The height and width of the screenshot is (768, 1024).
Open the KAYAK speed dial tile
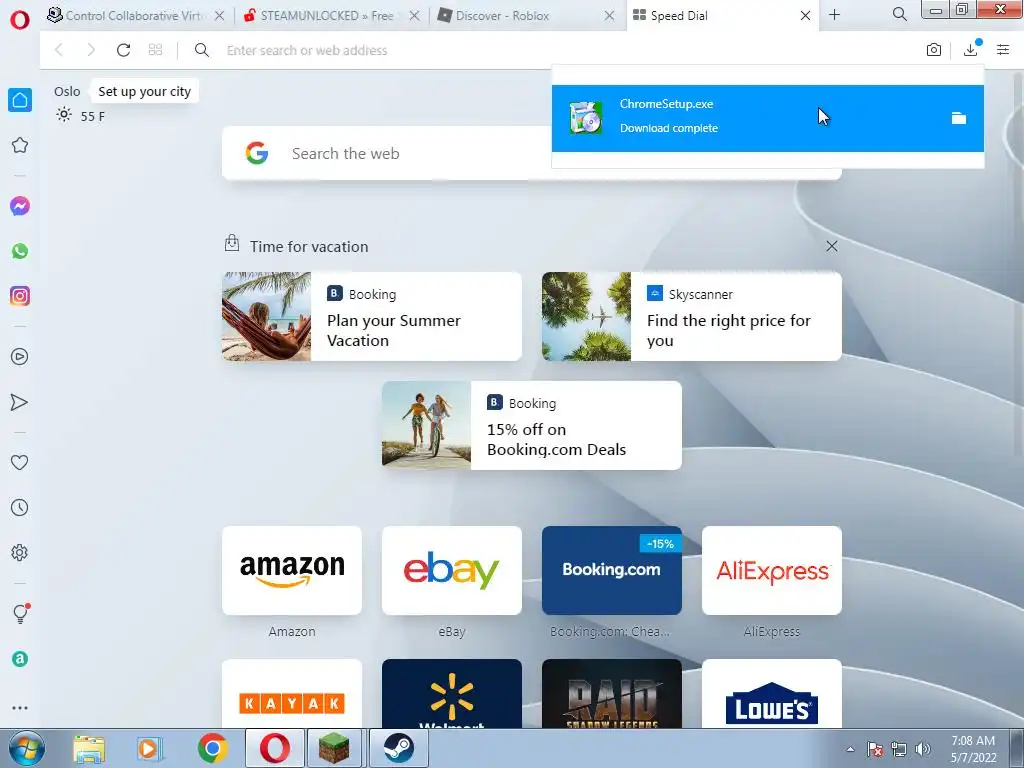(292, 694)
